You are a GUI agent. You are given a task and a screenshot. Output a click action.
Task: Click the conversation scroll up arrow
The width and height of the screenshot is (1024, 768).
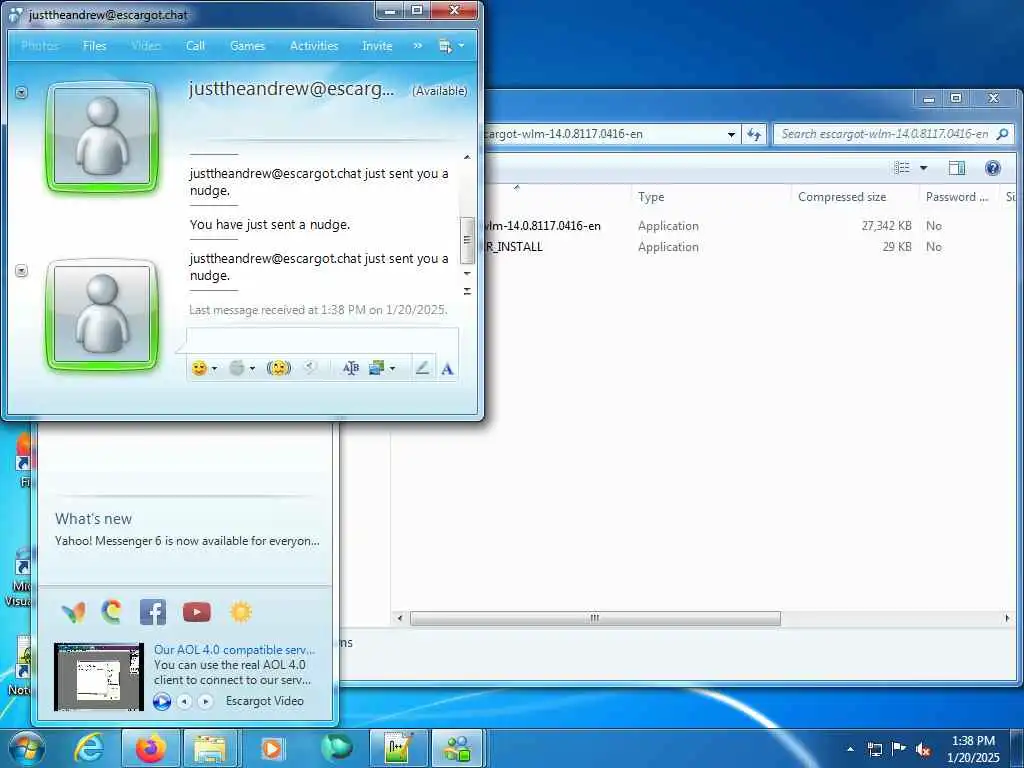pos(467,157)
